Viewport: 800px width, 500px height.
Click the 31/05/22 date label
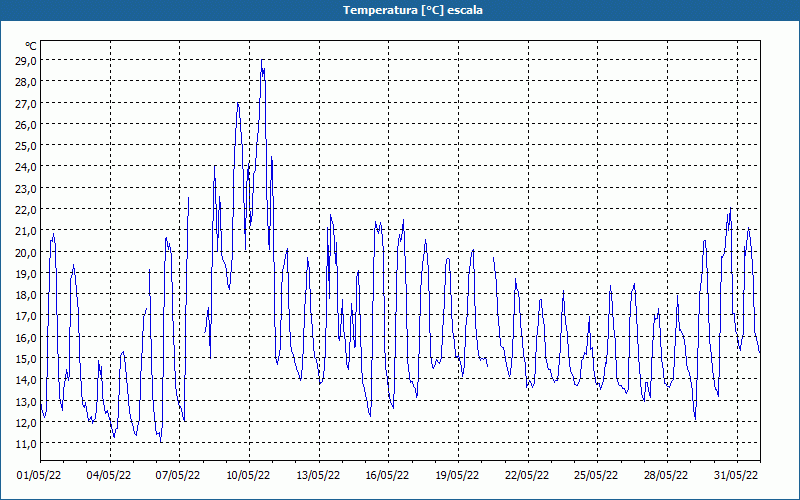point(736,476)
